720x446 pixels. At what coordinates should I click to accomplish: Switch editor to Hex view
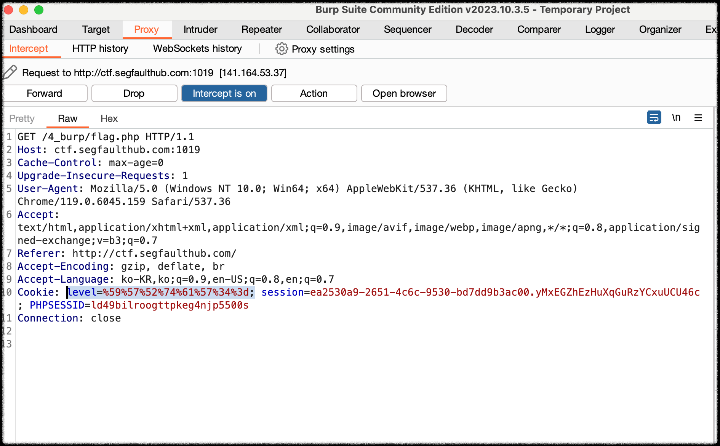tap(109, 119)
